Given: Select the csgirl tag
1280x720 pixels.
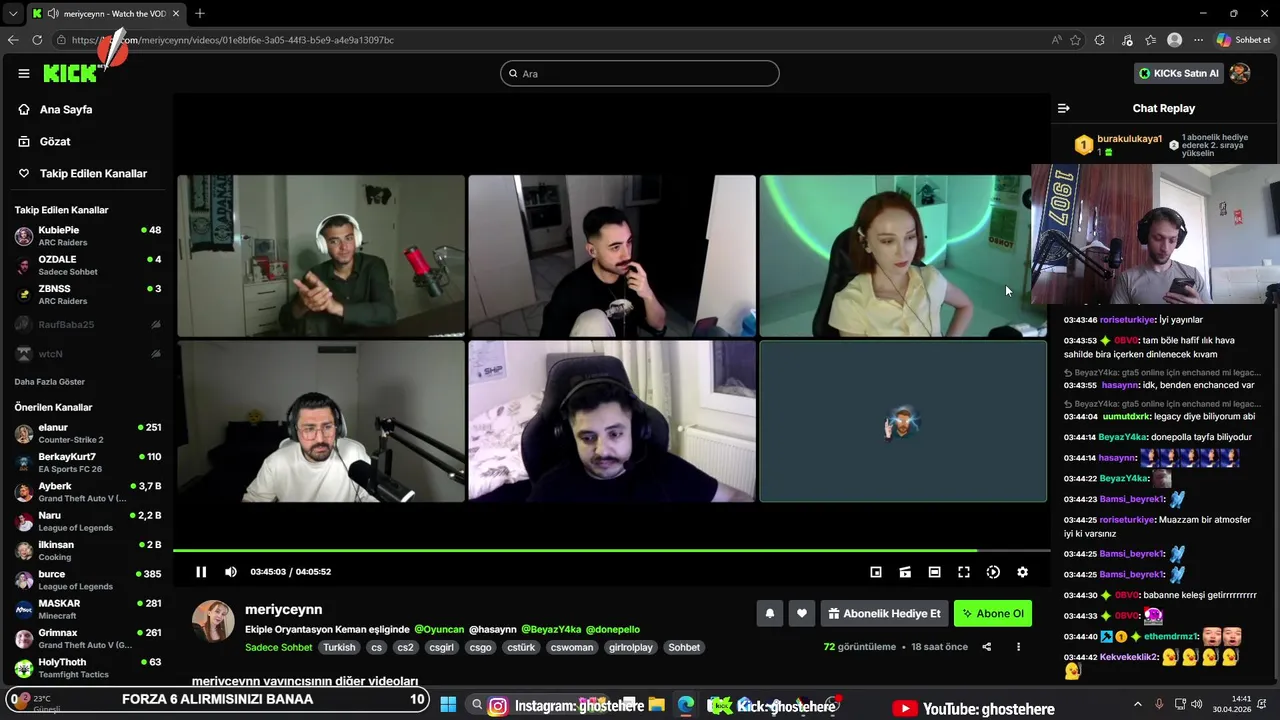Looking at the screenshot, I should [441, 647].
